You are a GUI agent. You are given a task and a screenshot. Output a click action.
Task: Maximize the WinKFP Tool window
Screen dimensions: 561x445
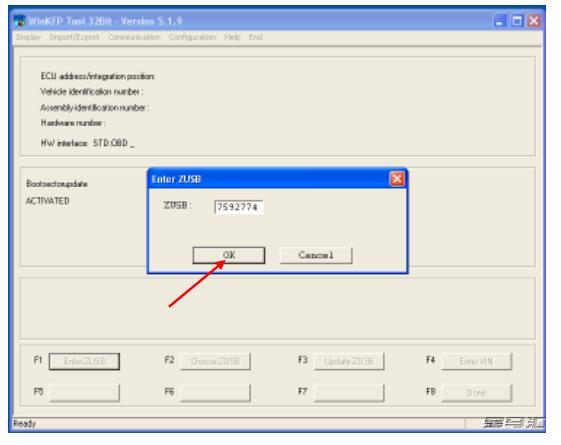coord(517,21)
